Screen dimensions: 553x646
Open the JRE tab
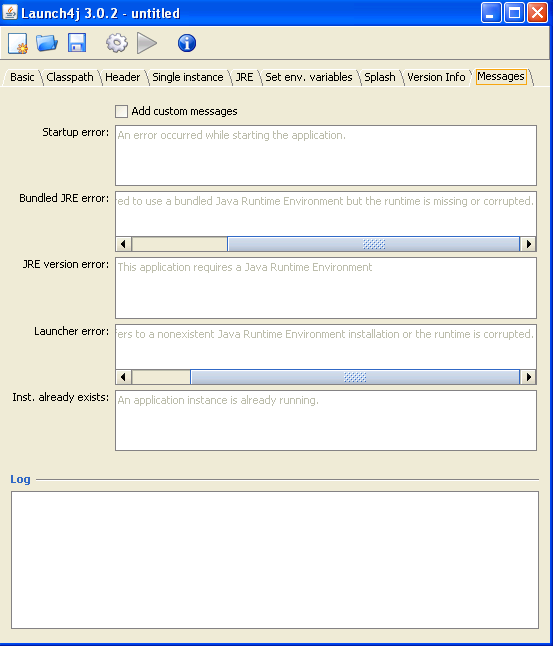(x=244, y=77)
